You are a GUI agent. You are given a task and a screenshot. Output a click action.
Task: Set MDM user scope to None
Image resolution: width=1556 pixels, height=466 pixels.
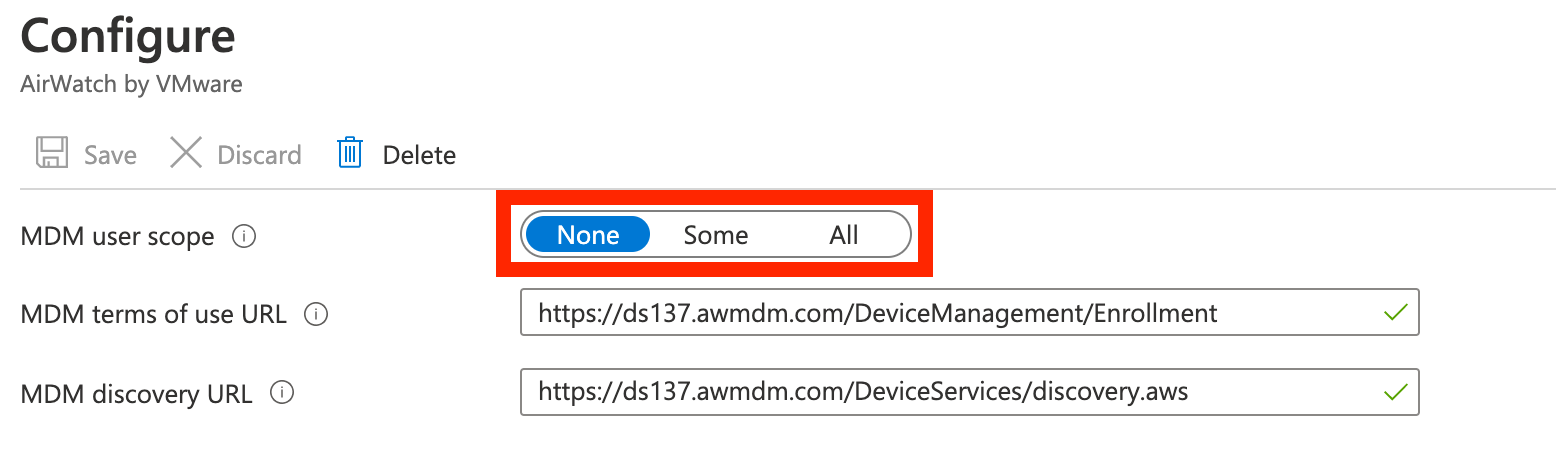click(588, 235)
